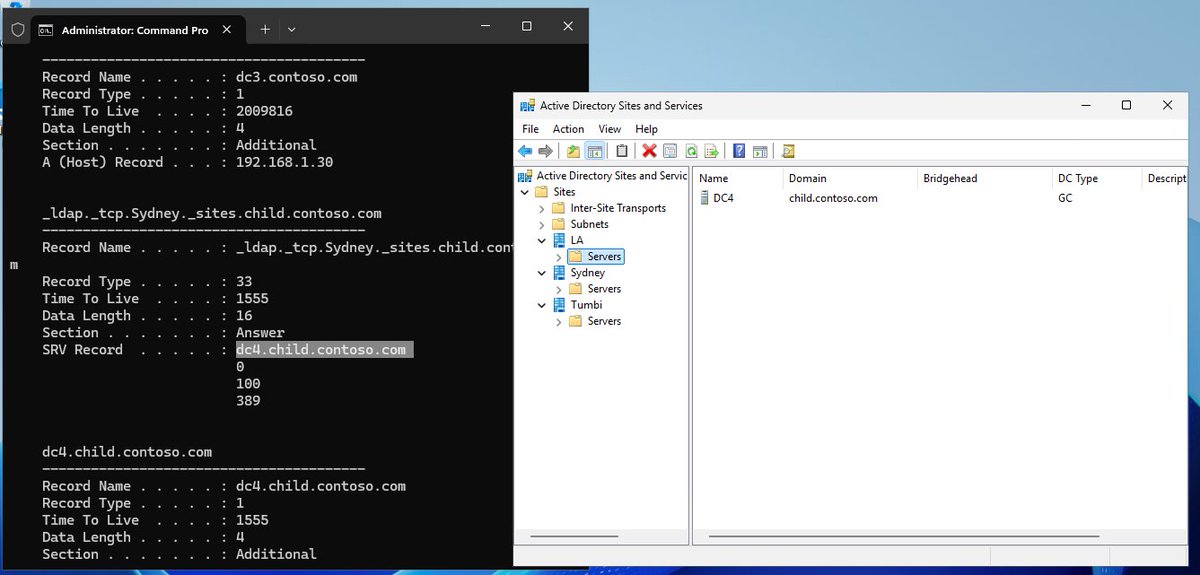Click the green Refresh toolbar icon
The width and height of the screenshot is (1200, 575).
[x=691, y=151]
